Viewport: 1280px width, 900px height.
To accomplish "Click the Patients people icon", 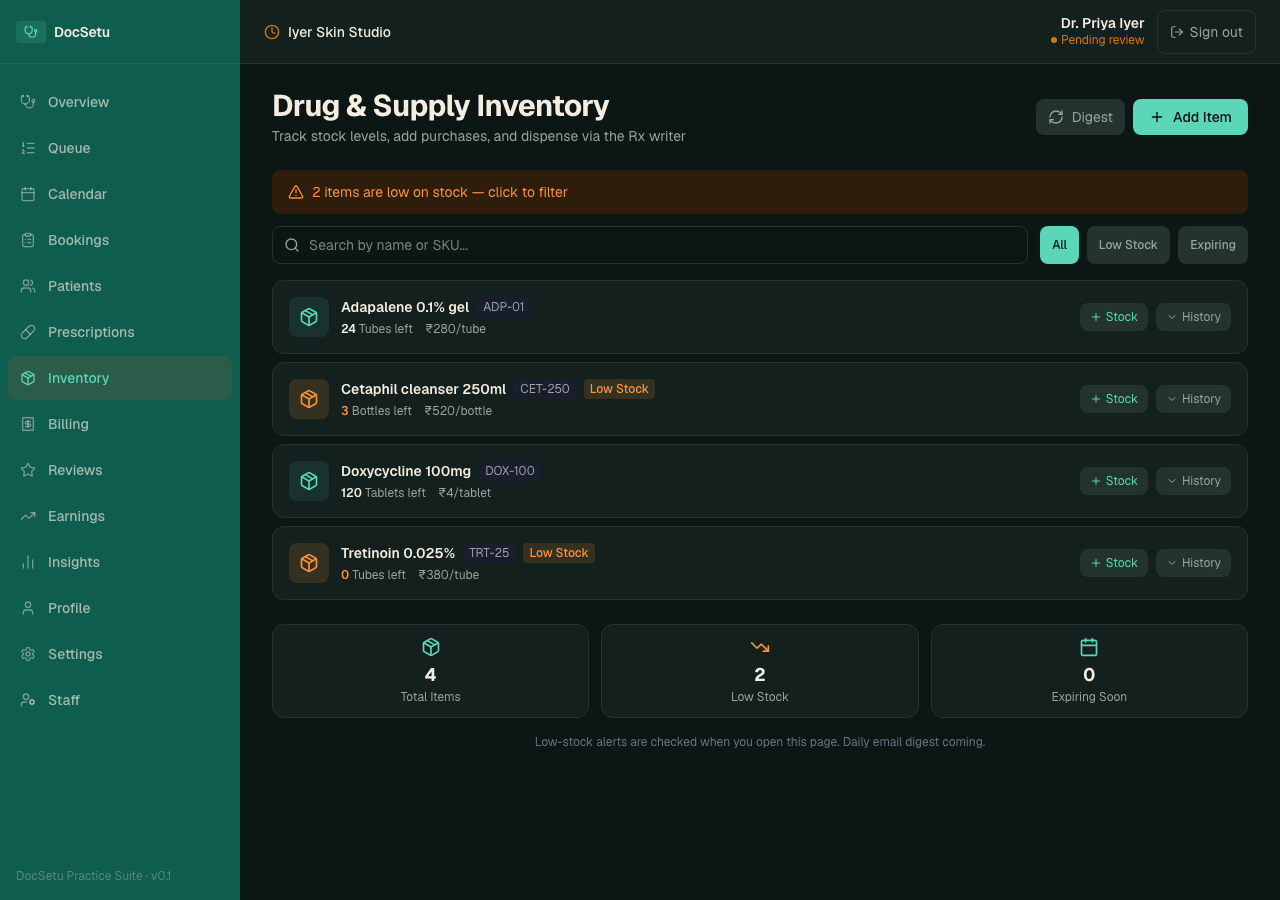I will point(28,286).
